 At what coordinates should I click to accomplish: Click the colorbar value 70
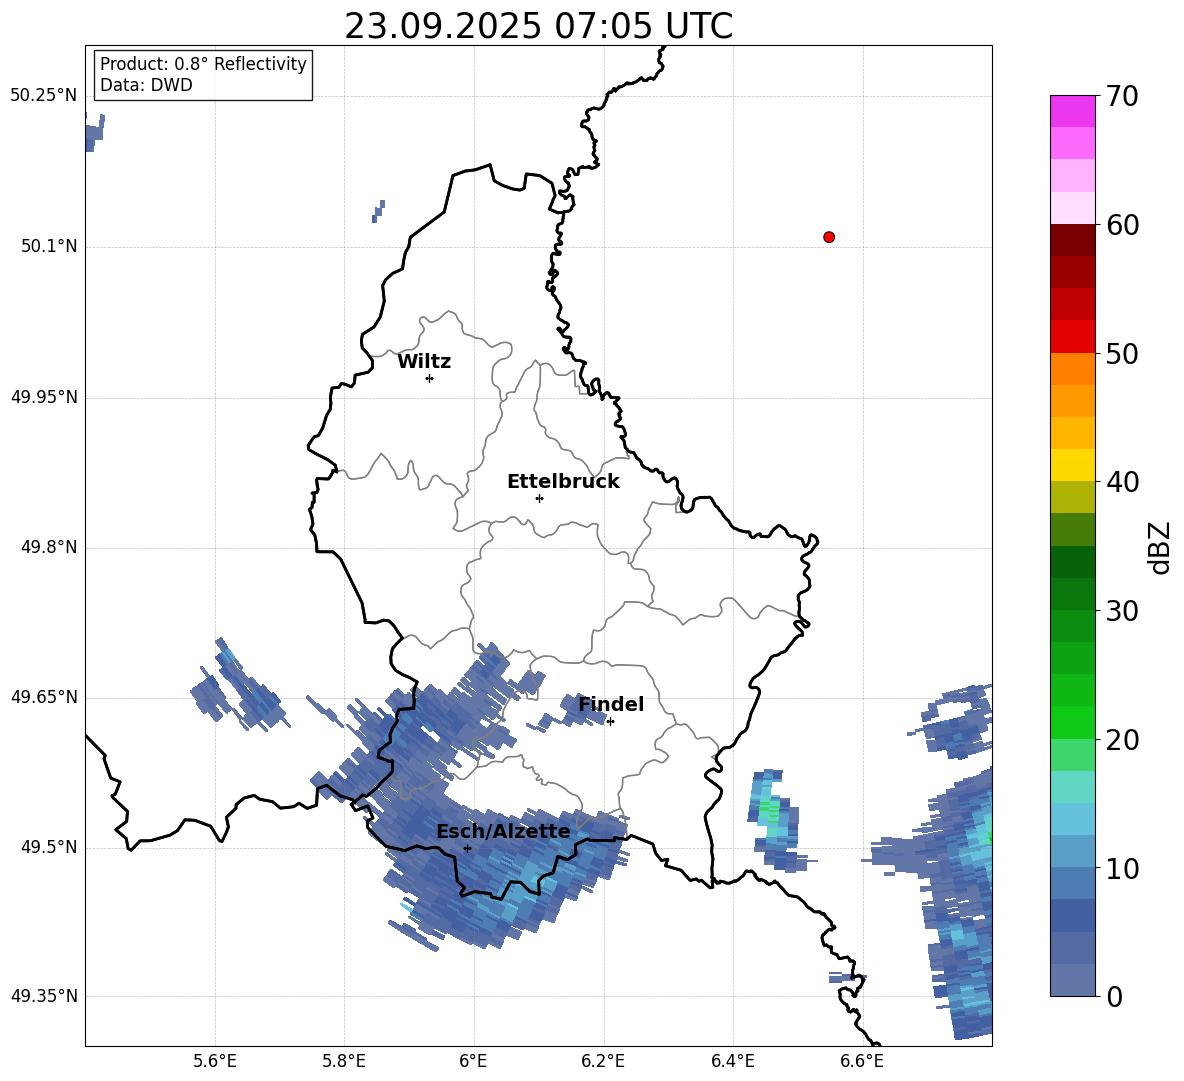click(x=1122, y=96)
